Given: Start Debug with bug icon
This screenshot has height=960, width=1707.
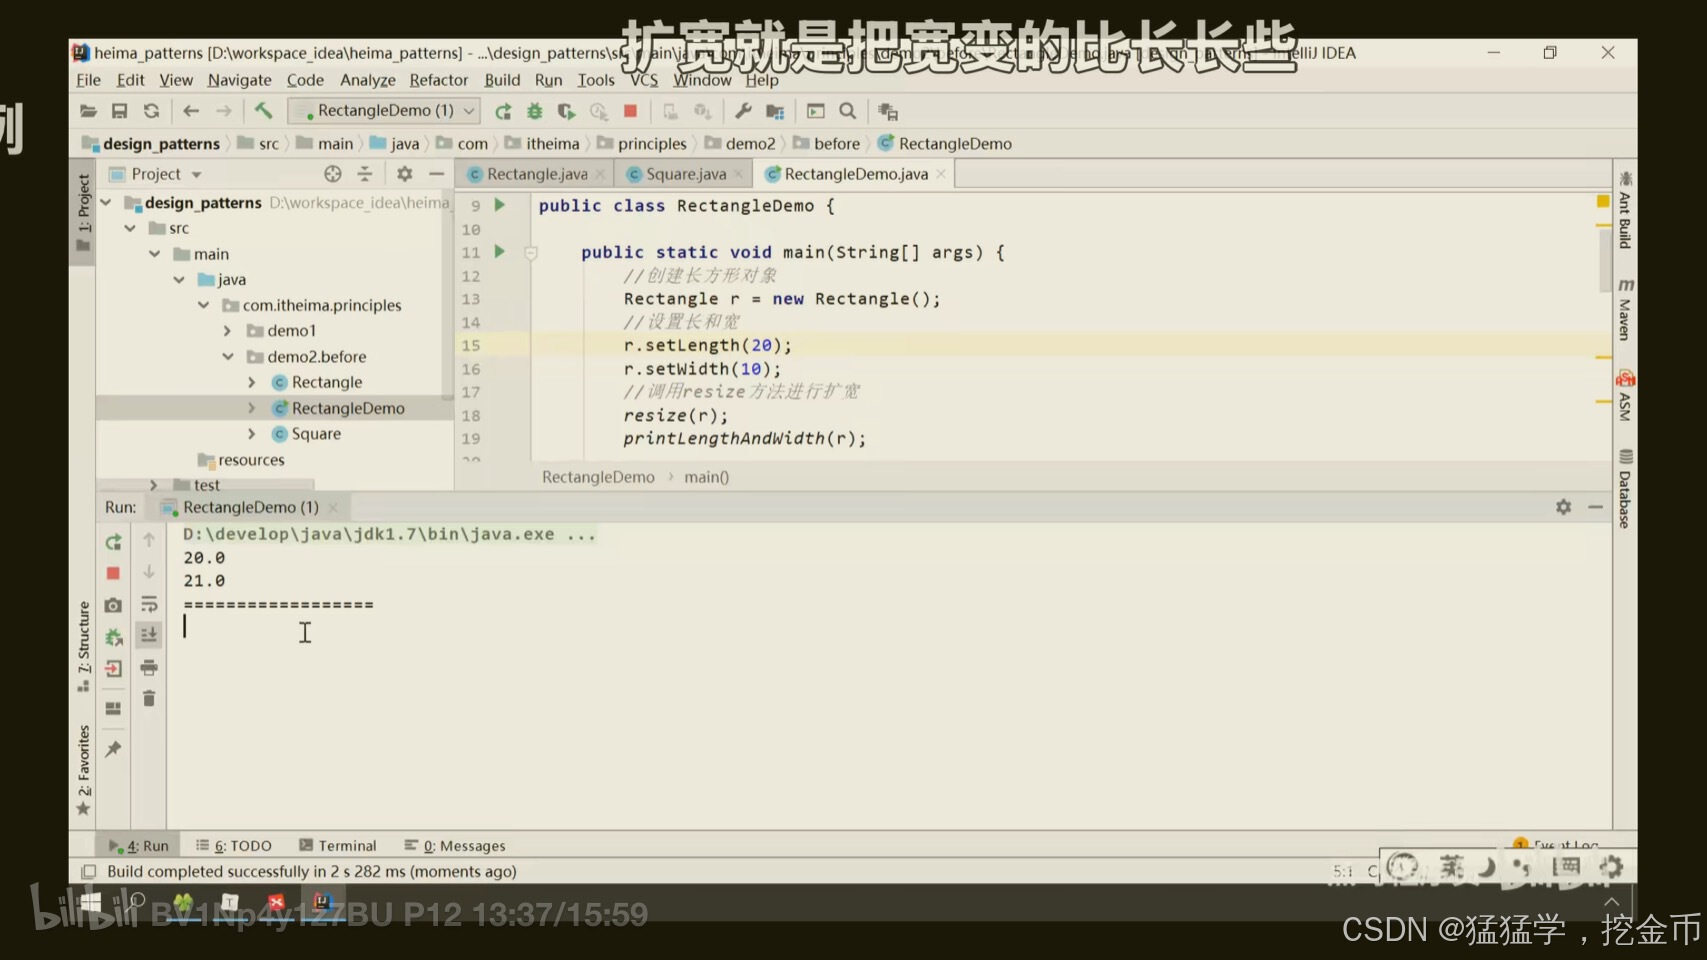Looking at the screenshot, I should pos(535,111).
